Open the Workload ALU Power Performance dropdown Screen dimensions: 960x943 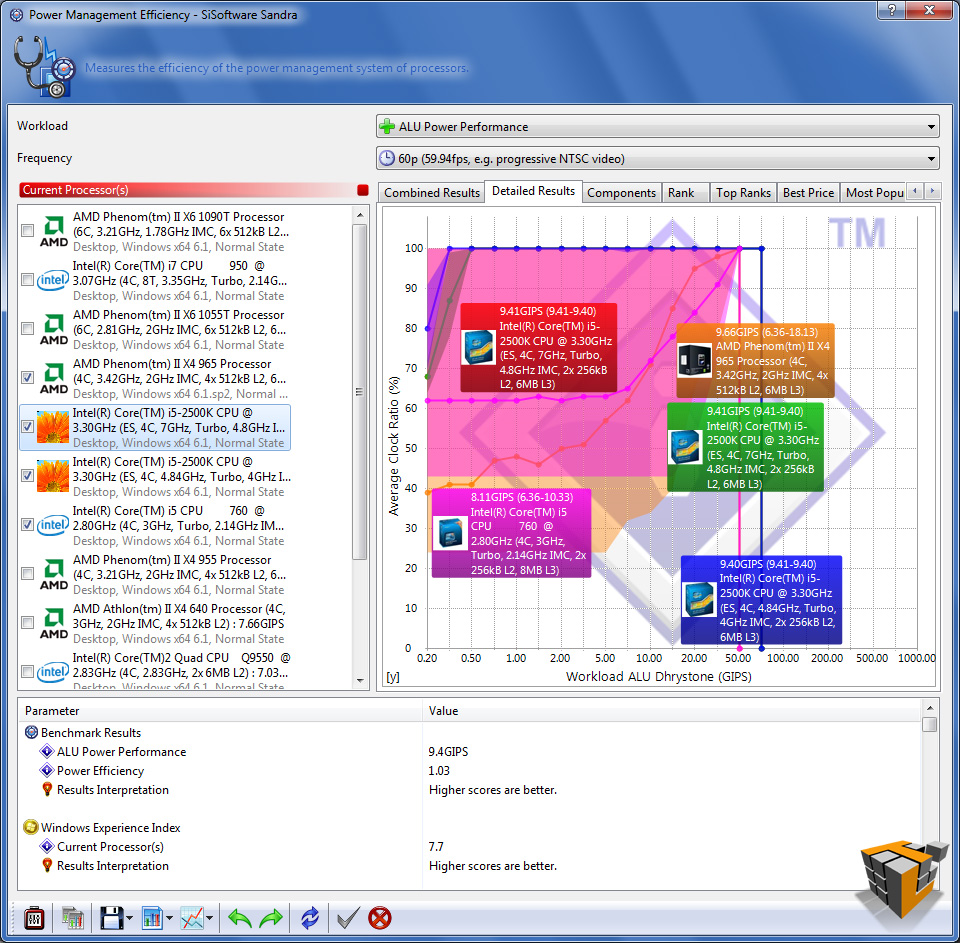(x=658, y=127)
